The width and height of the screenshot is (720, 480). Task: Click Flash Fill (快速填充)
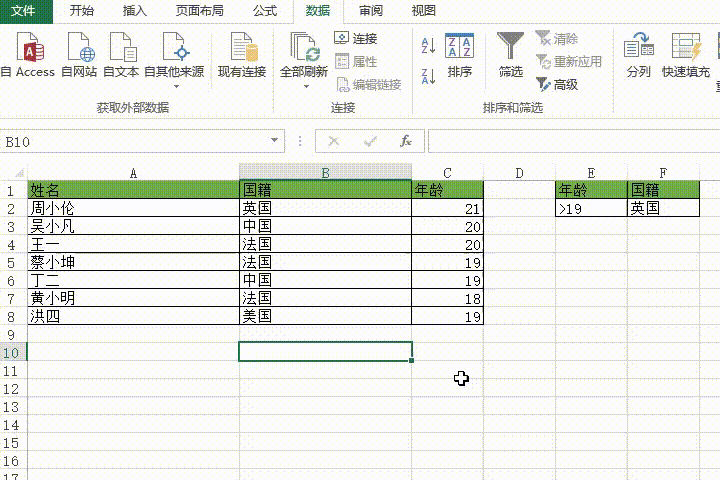686,54
